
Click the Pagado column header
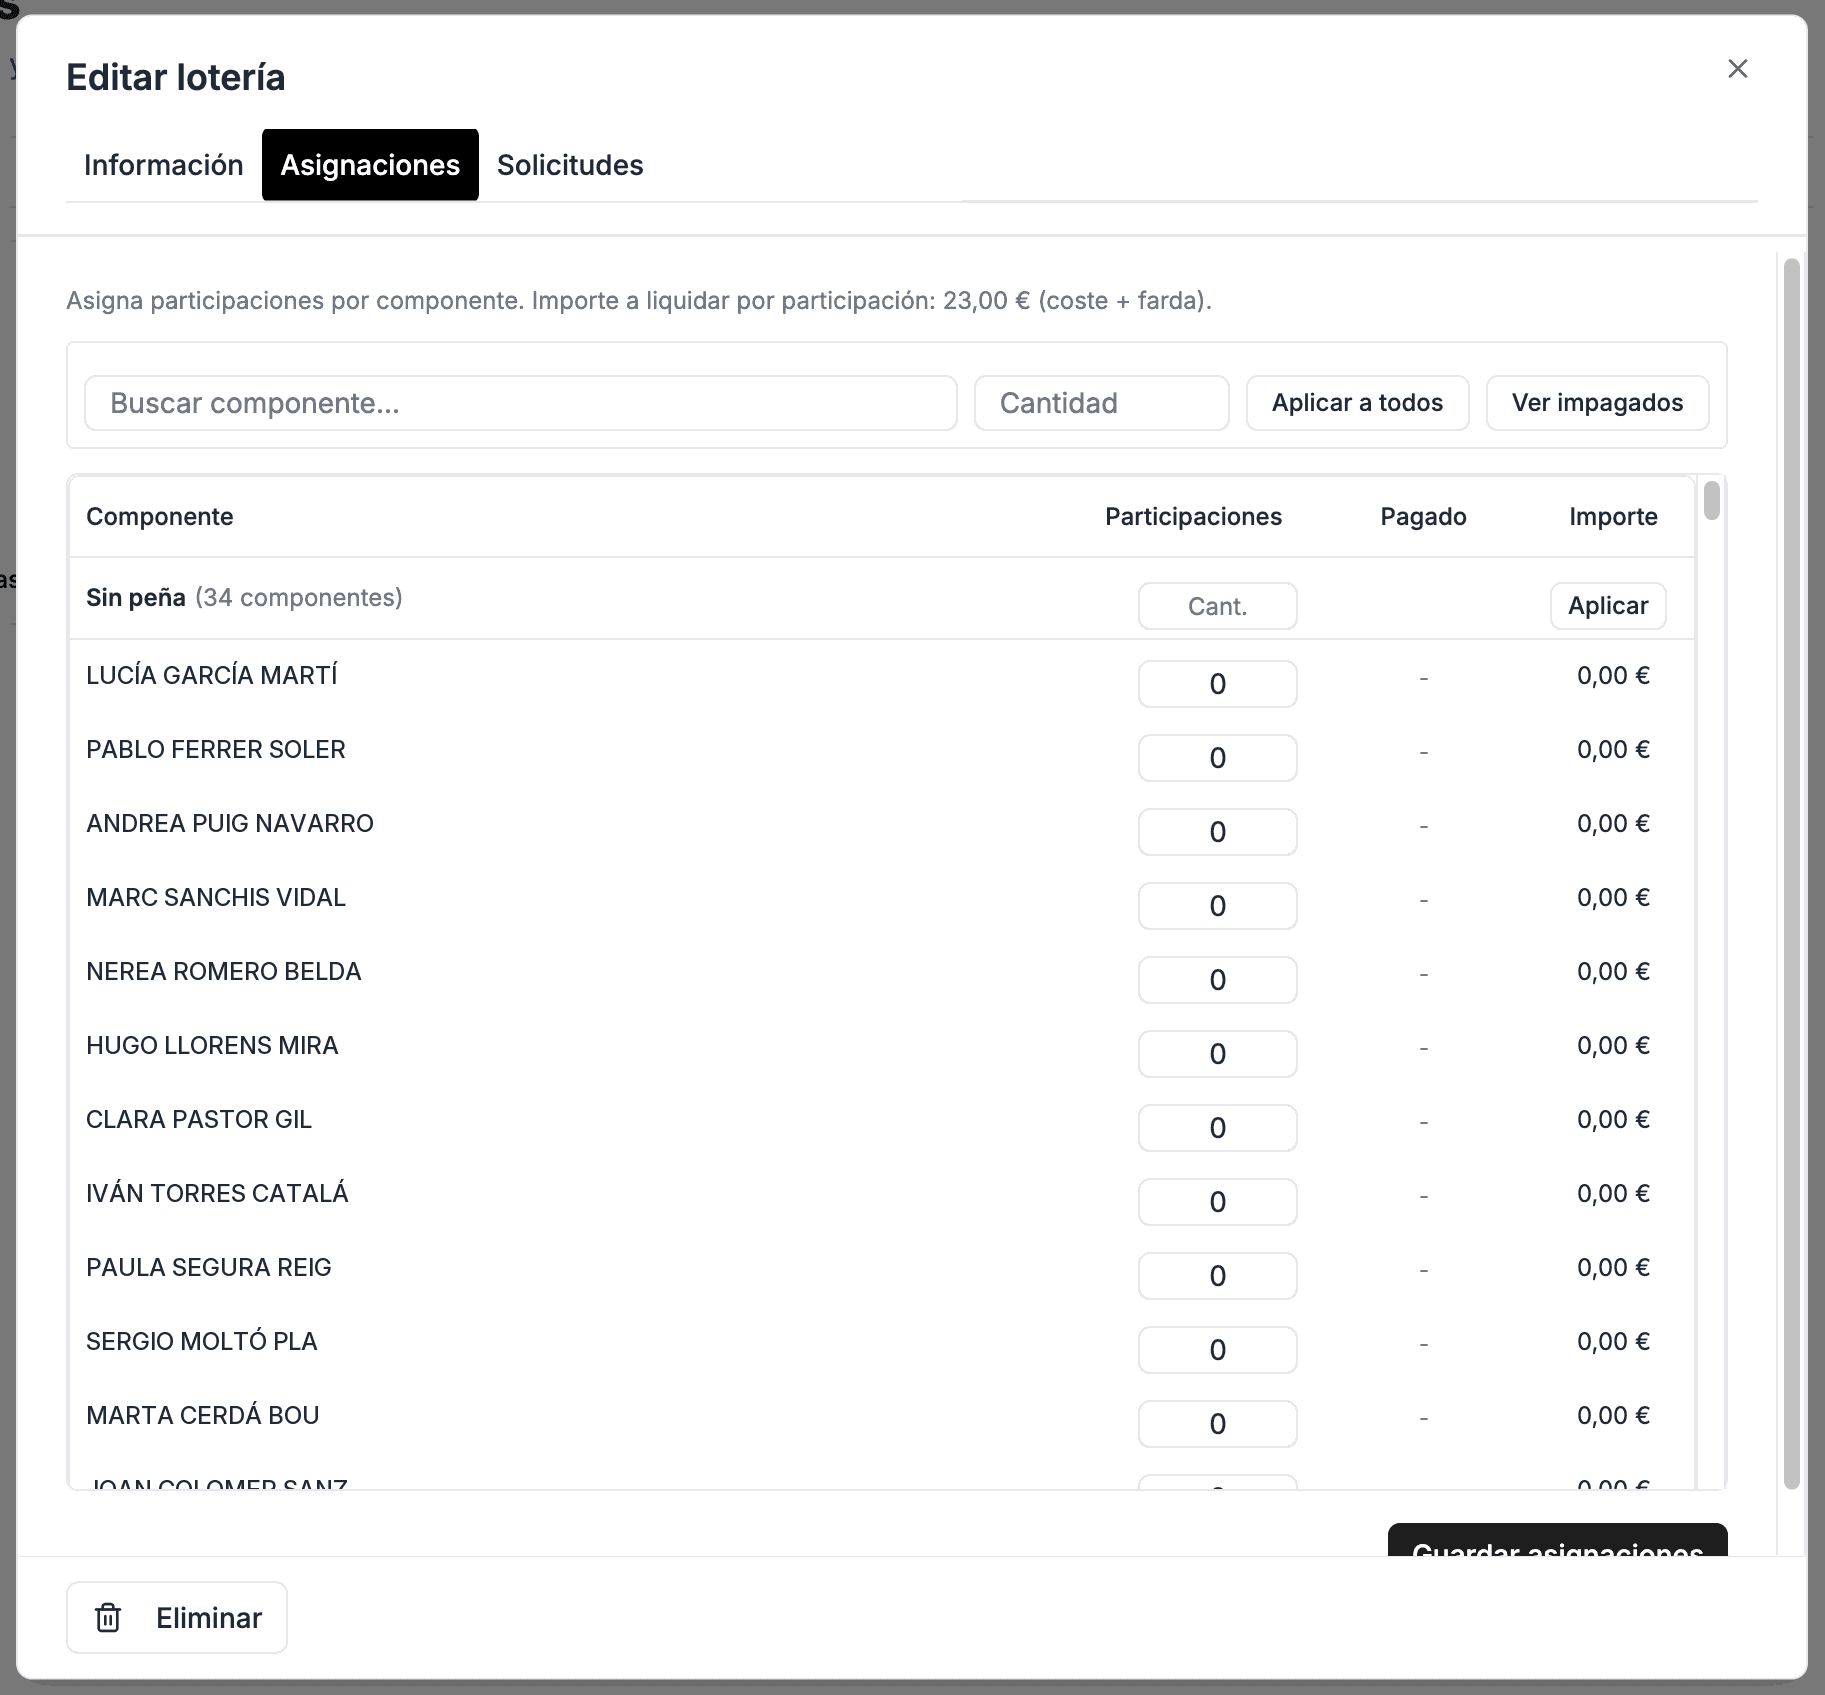click(x=1423, y=517)
